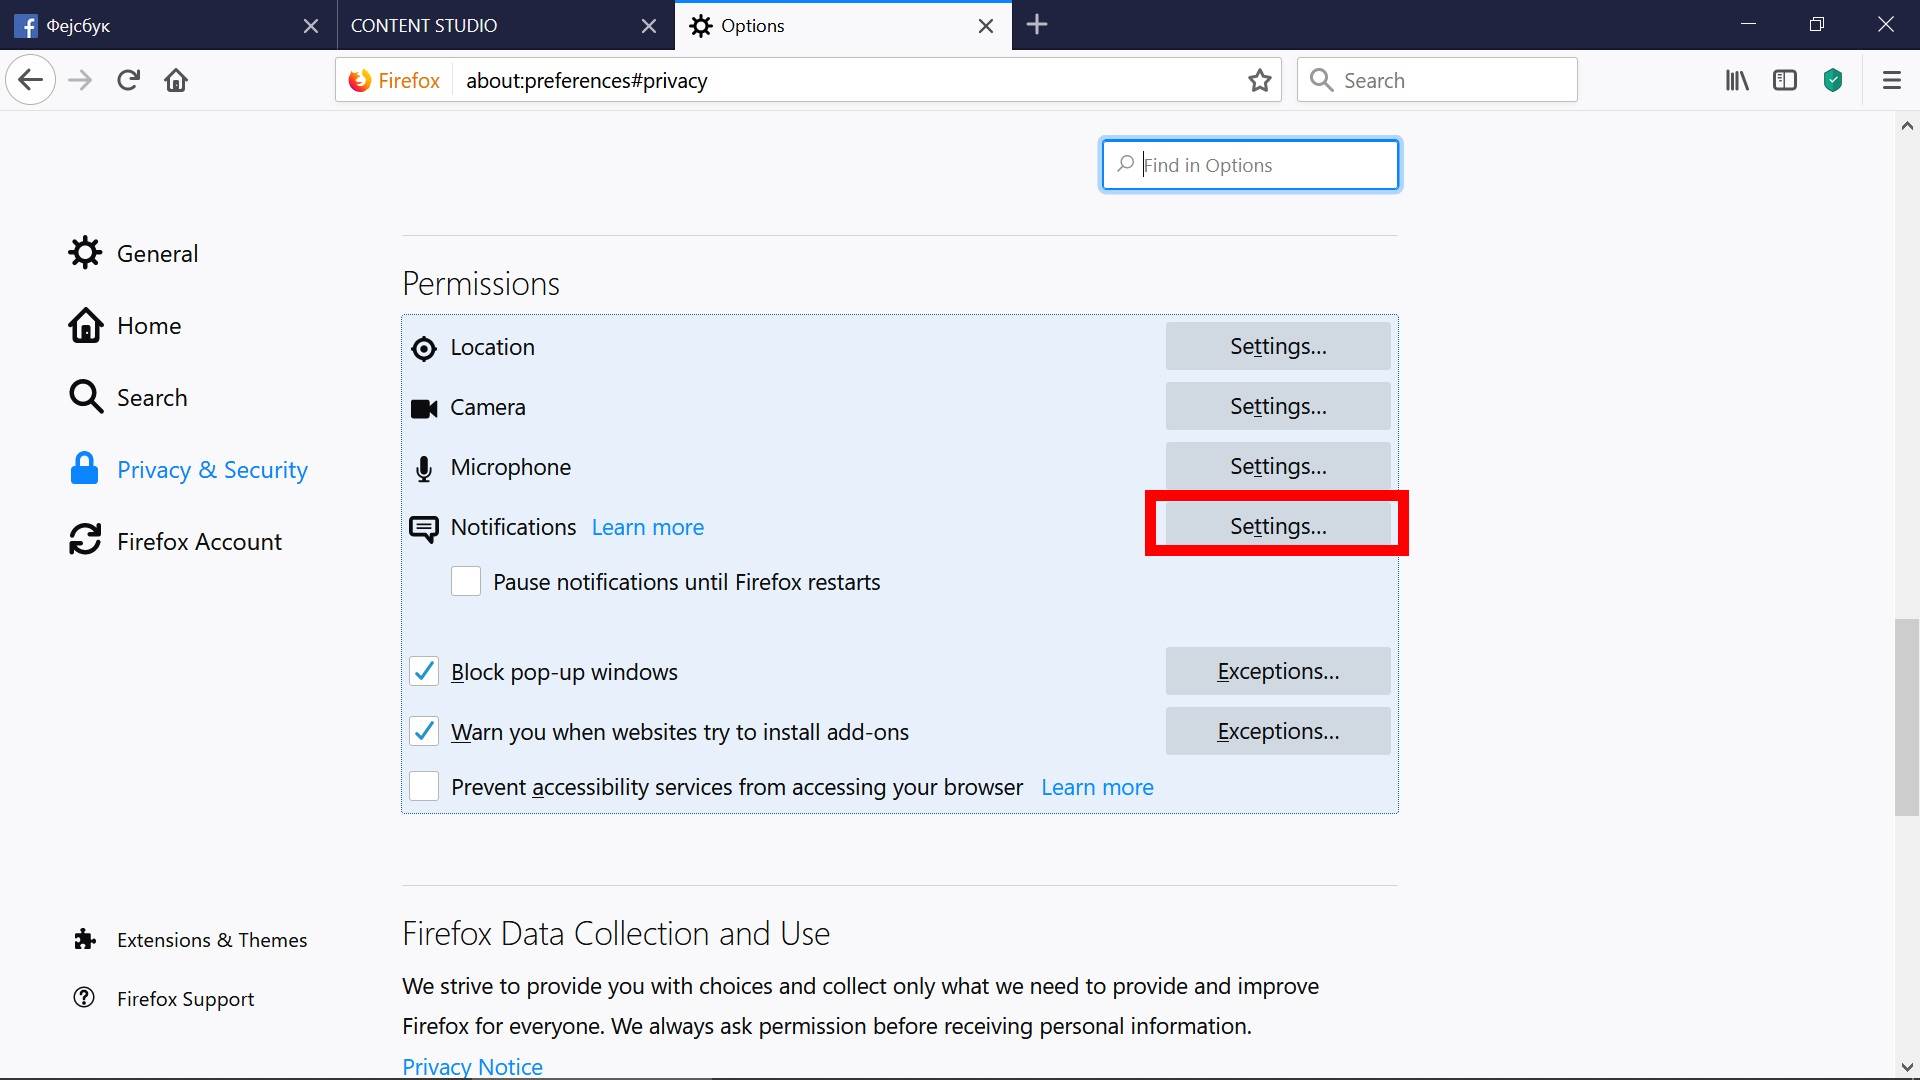The width and height of the screenshot is (1920, 1080).
Task: Check Pause notifications until Firefox restarts
Action: pyautogui.click(x=466, y=582)
